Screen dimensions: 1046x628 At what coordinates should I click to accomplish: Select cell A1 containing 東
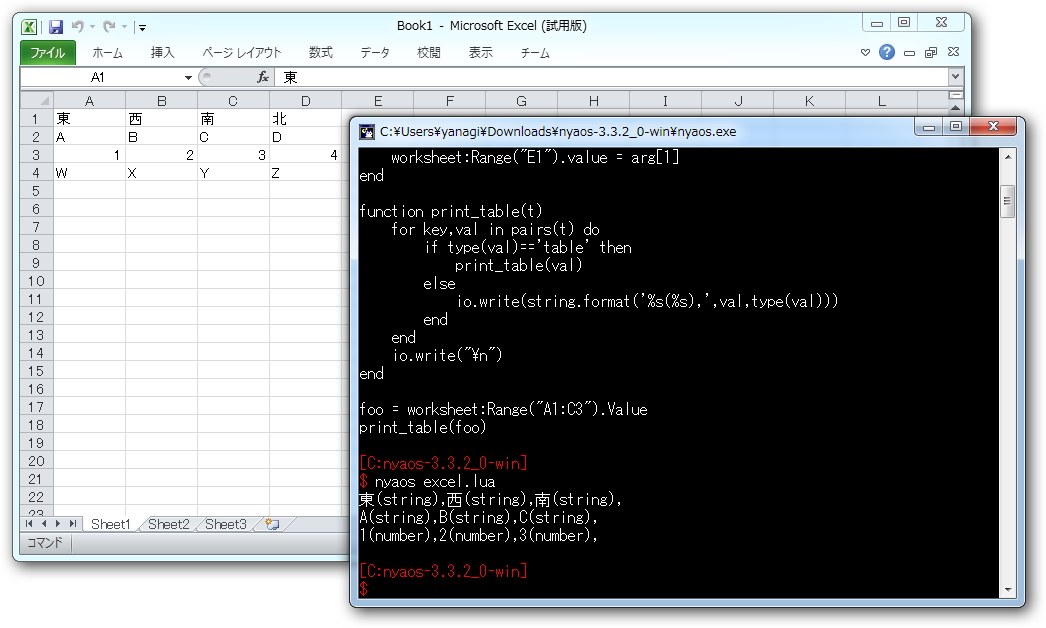pos(88,118)
